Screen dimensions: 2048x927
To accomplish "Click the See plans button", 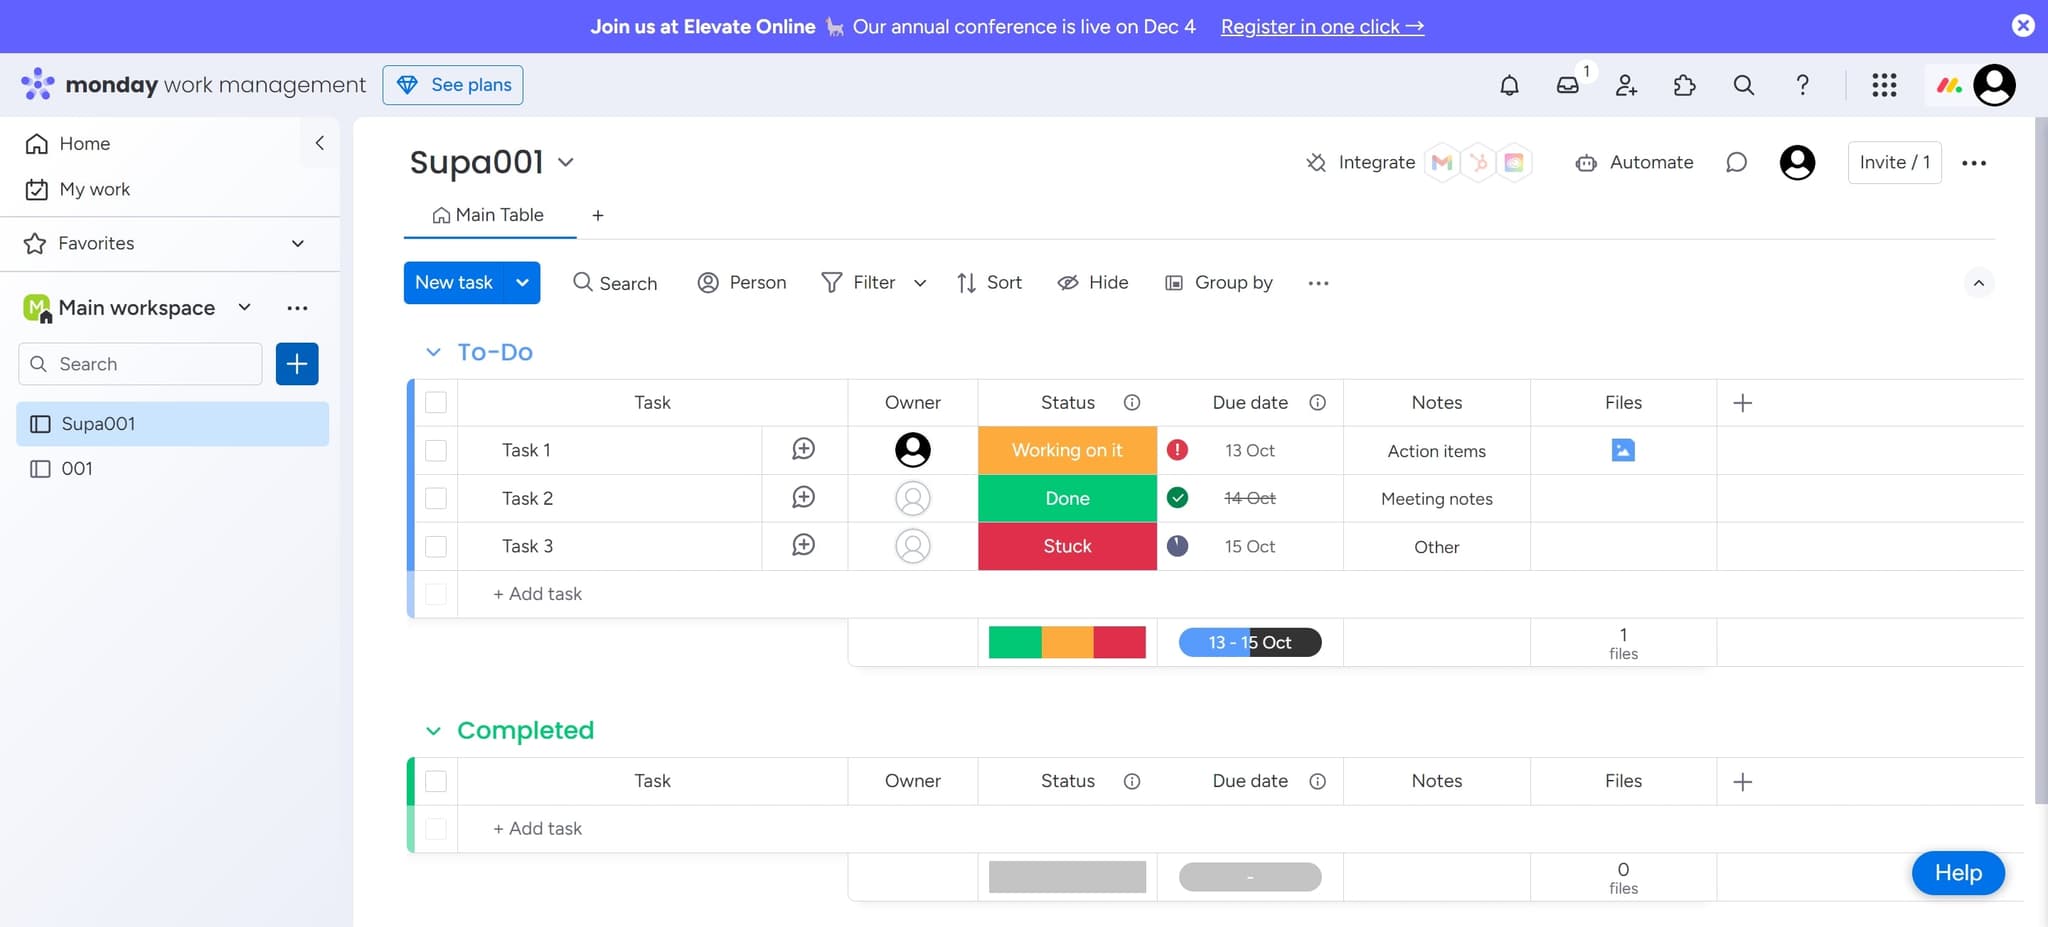I will [x=453, y=84].
